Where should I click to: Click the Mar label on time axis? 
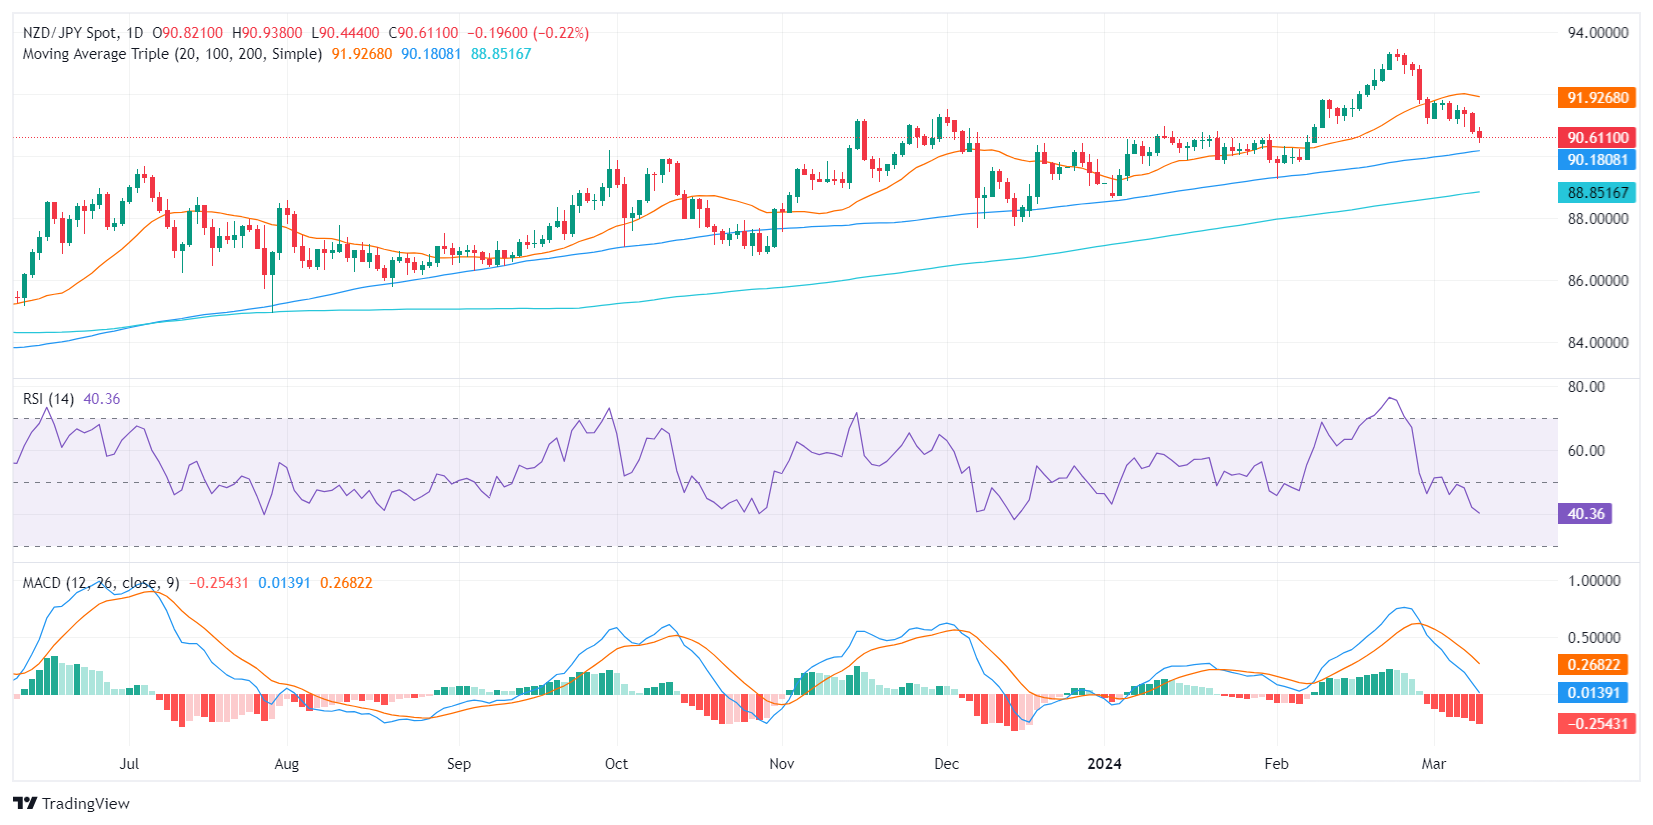(x=1434, y=764)
